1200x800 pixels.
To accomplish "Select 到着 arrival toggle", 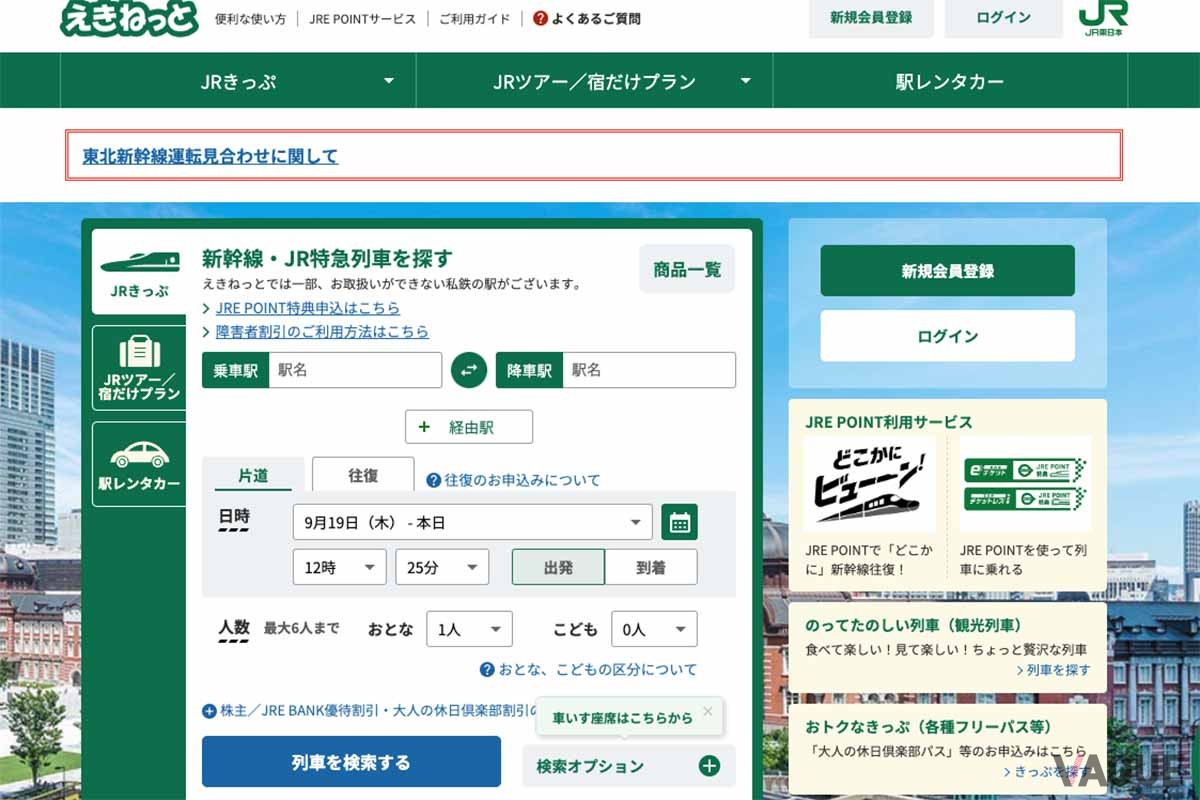I will tap(651, 567).
